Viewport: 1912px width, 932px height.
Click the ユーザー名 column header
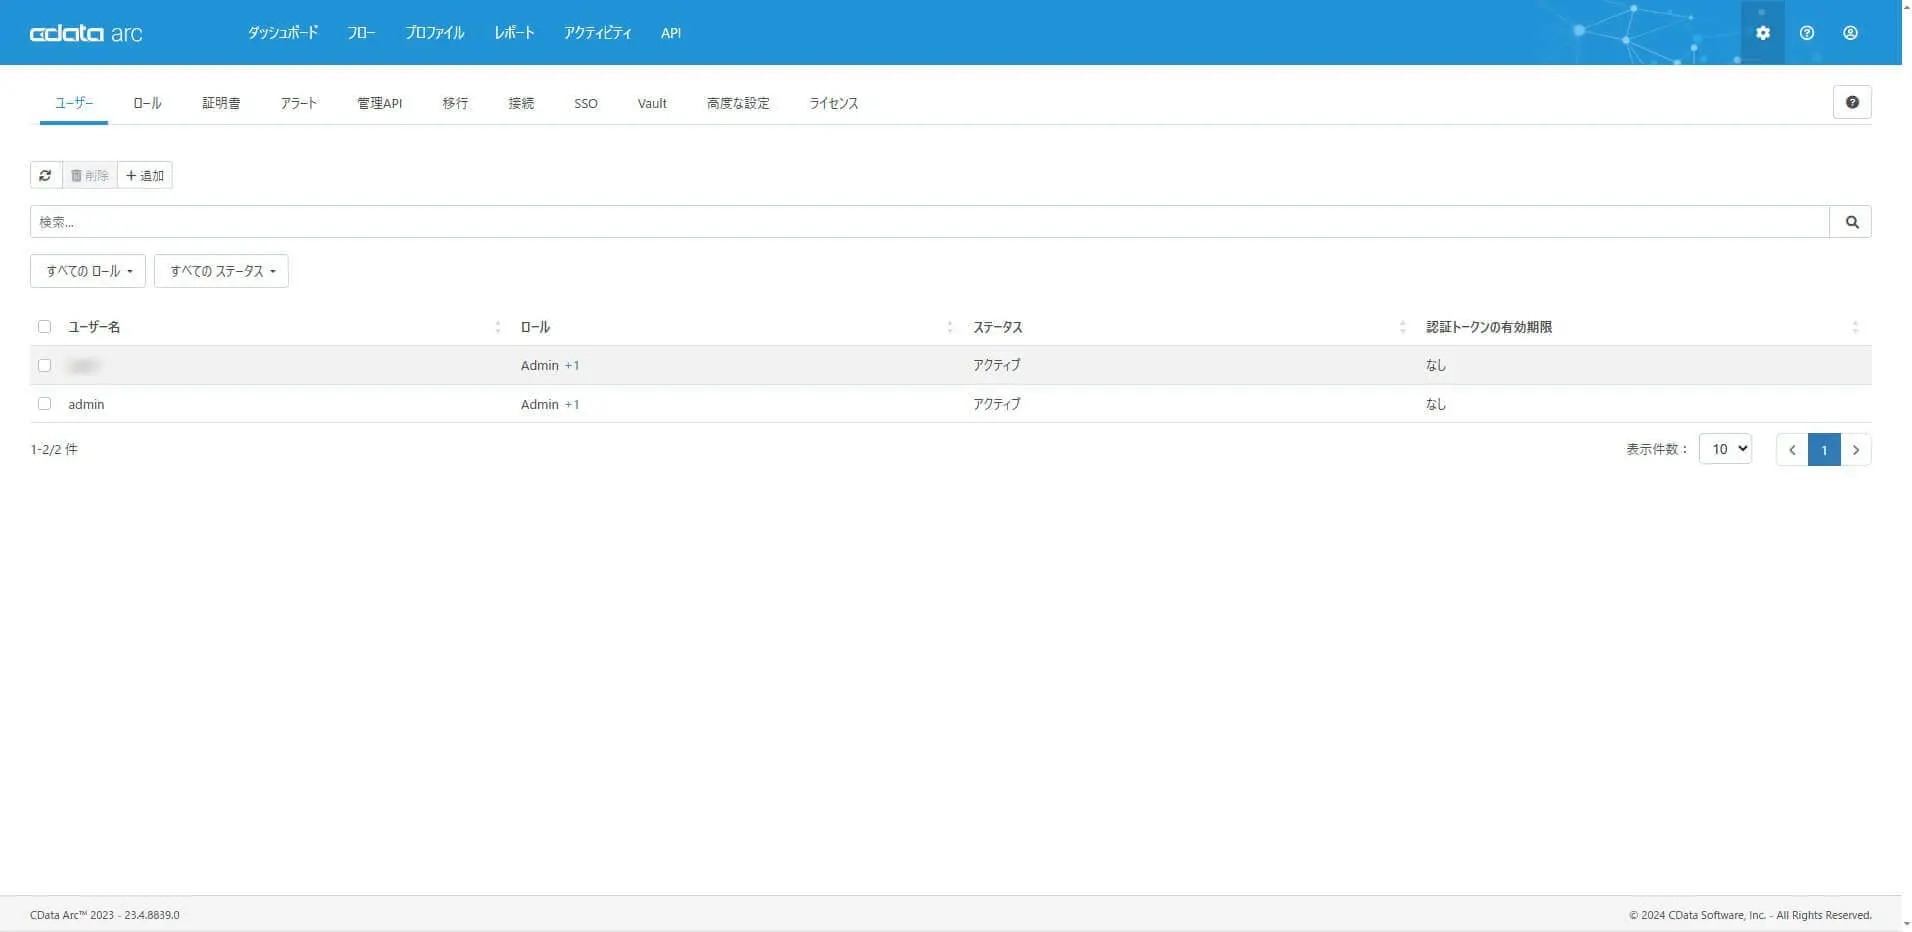94,327
